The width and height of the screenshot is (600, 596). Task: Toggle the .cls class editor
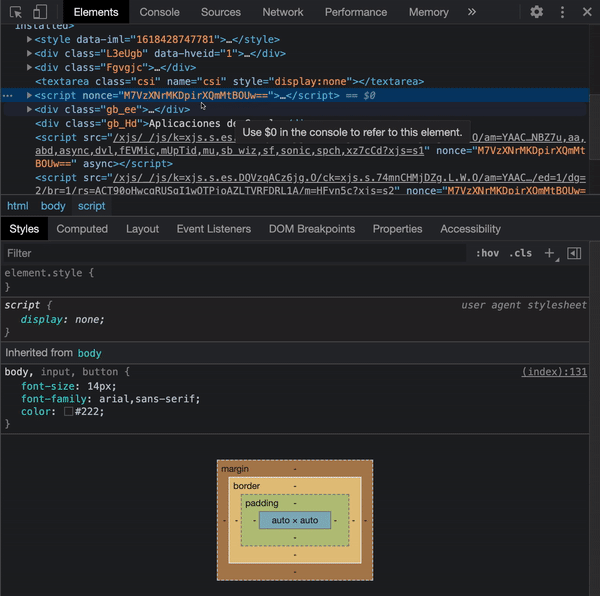[520, 253]
